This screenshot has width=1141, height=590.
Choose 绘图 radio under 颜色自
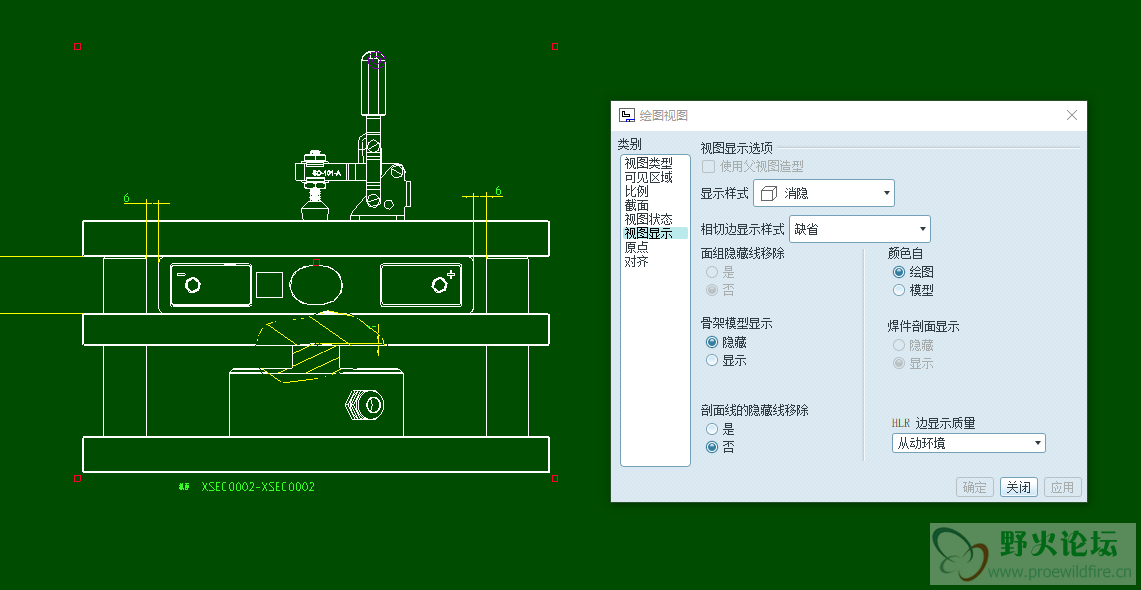tap(899, 272)
